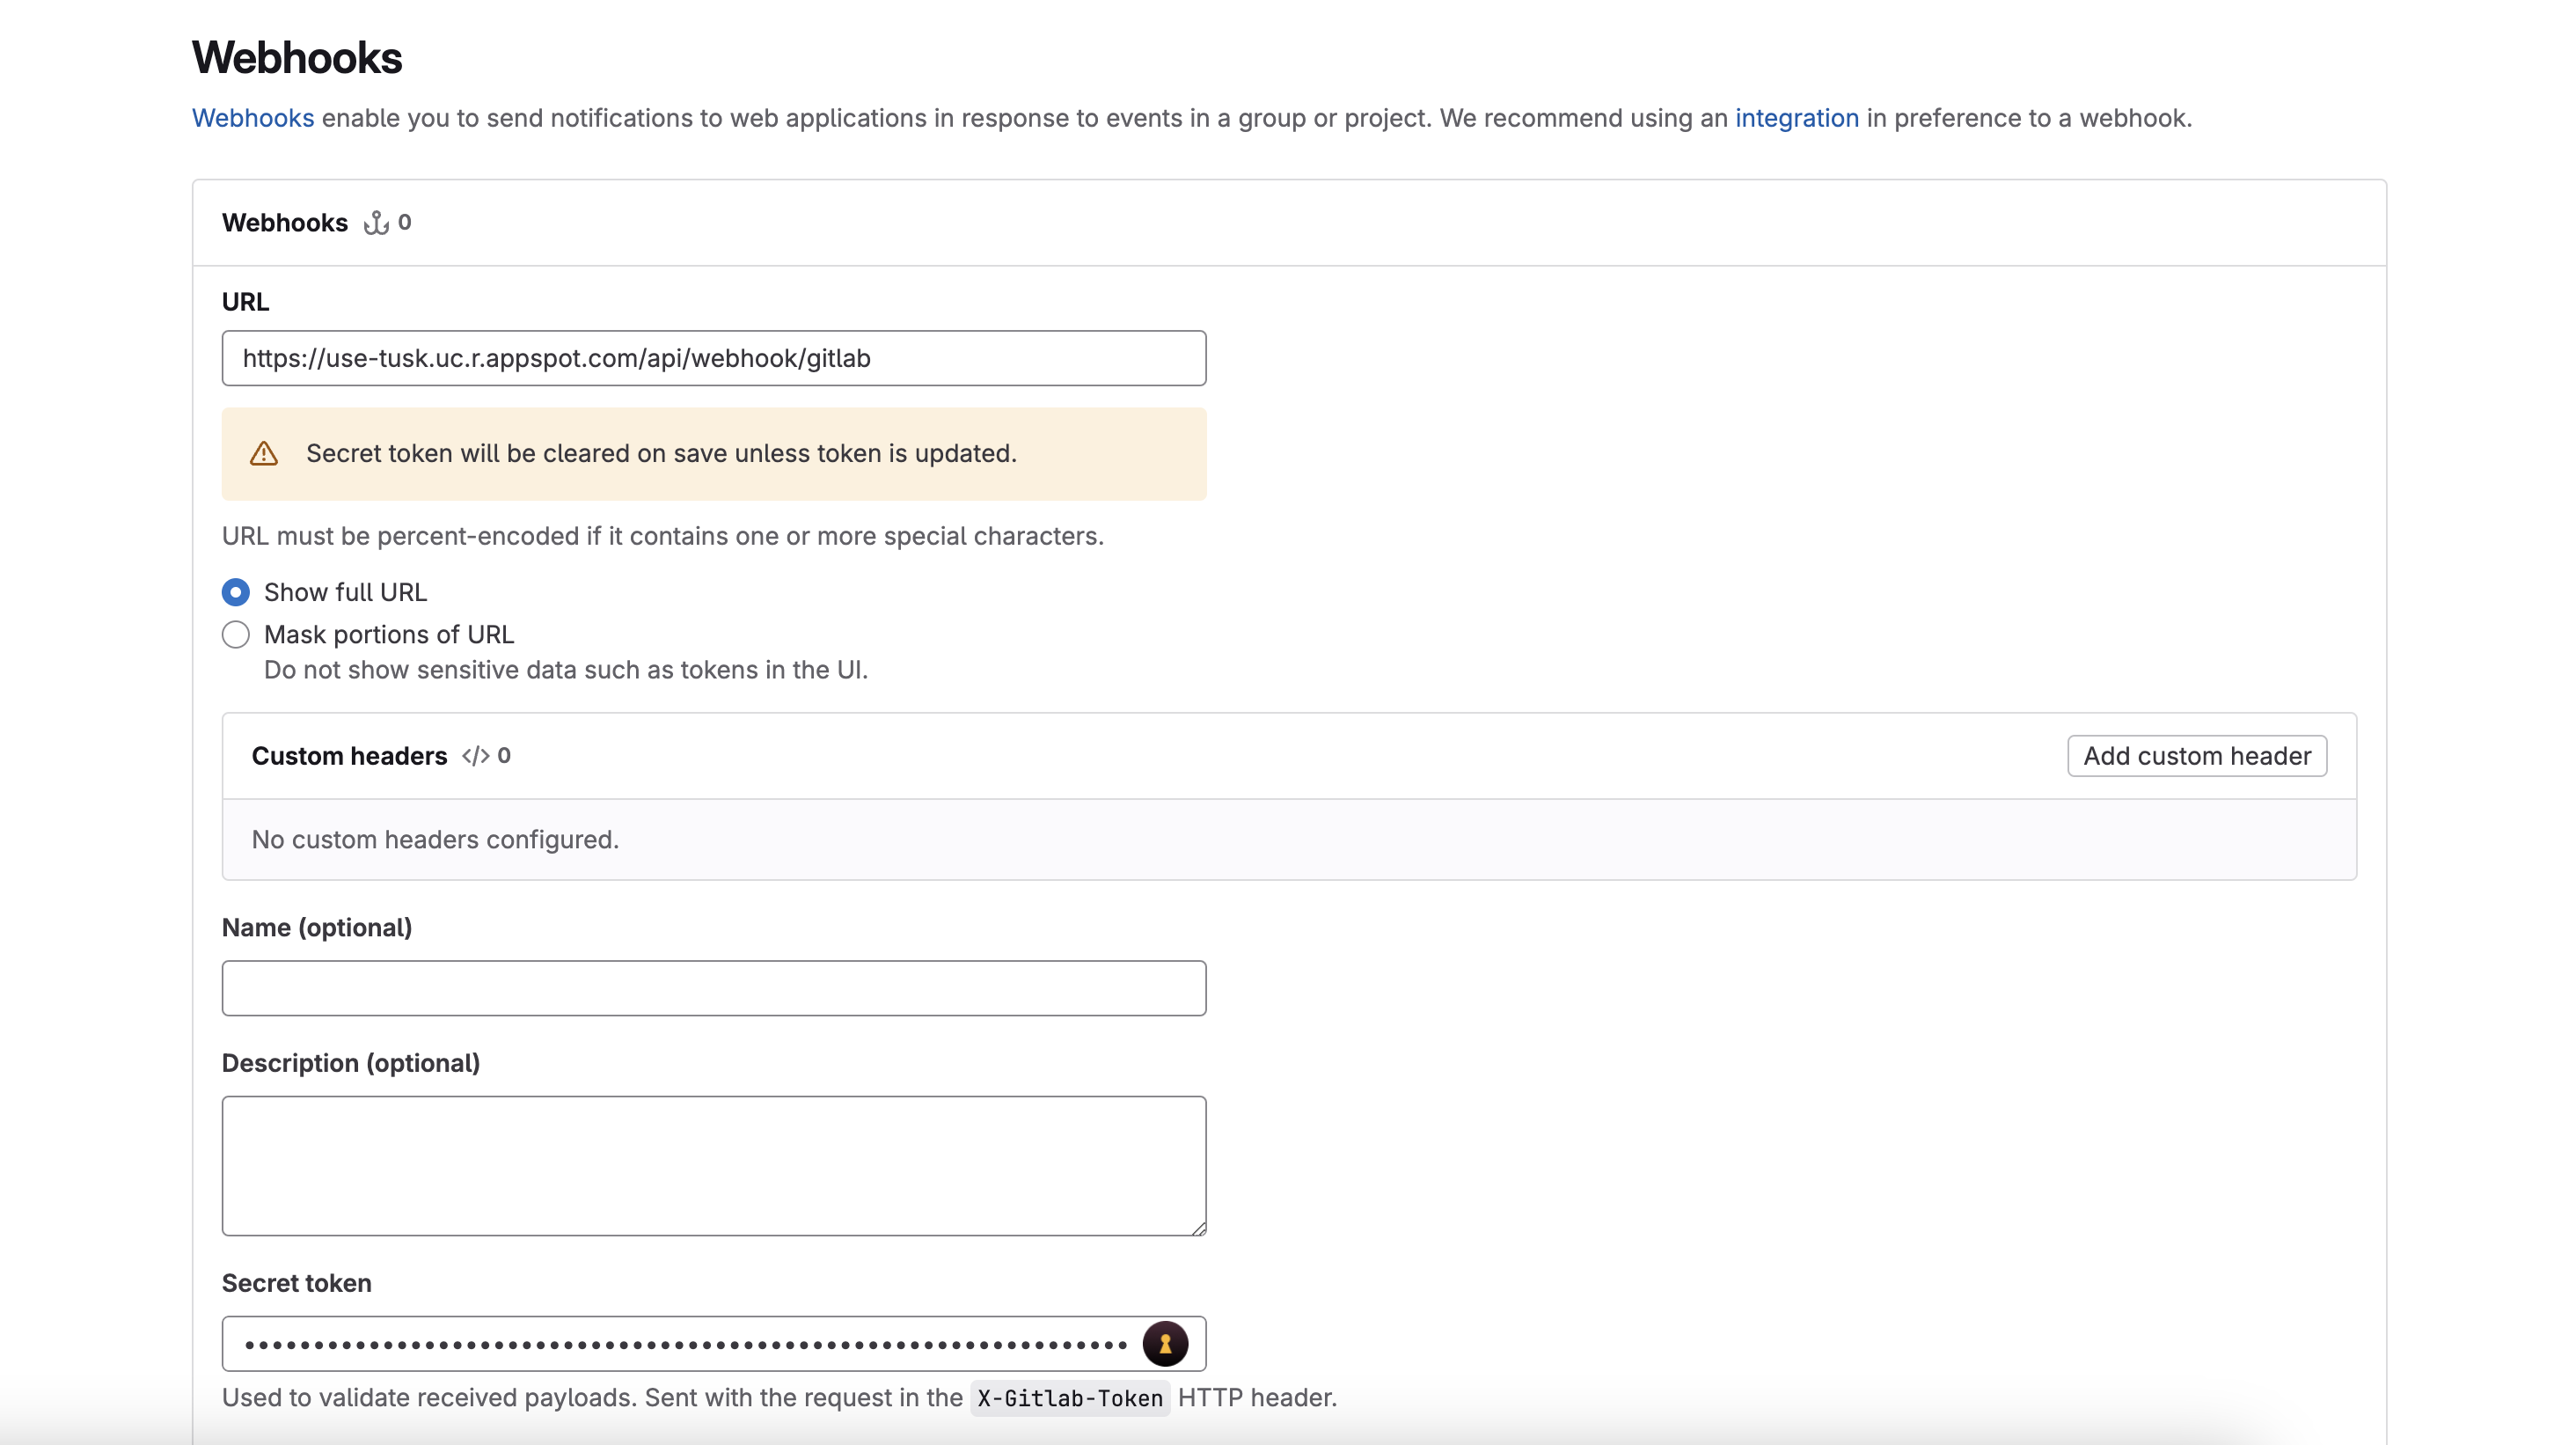Click the Secret token password field
Image resolution: width=2576 pixels, height=1445 pixels.
714,1343
